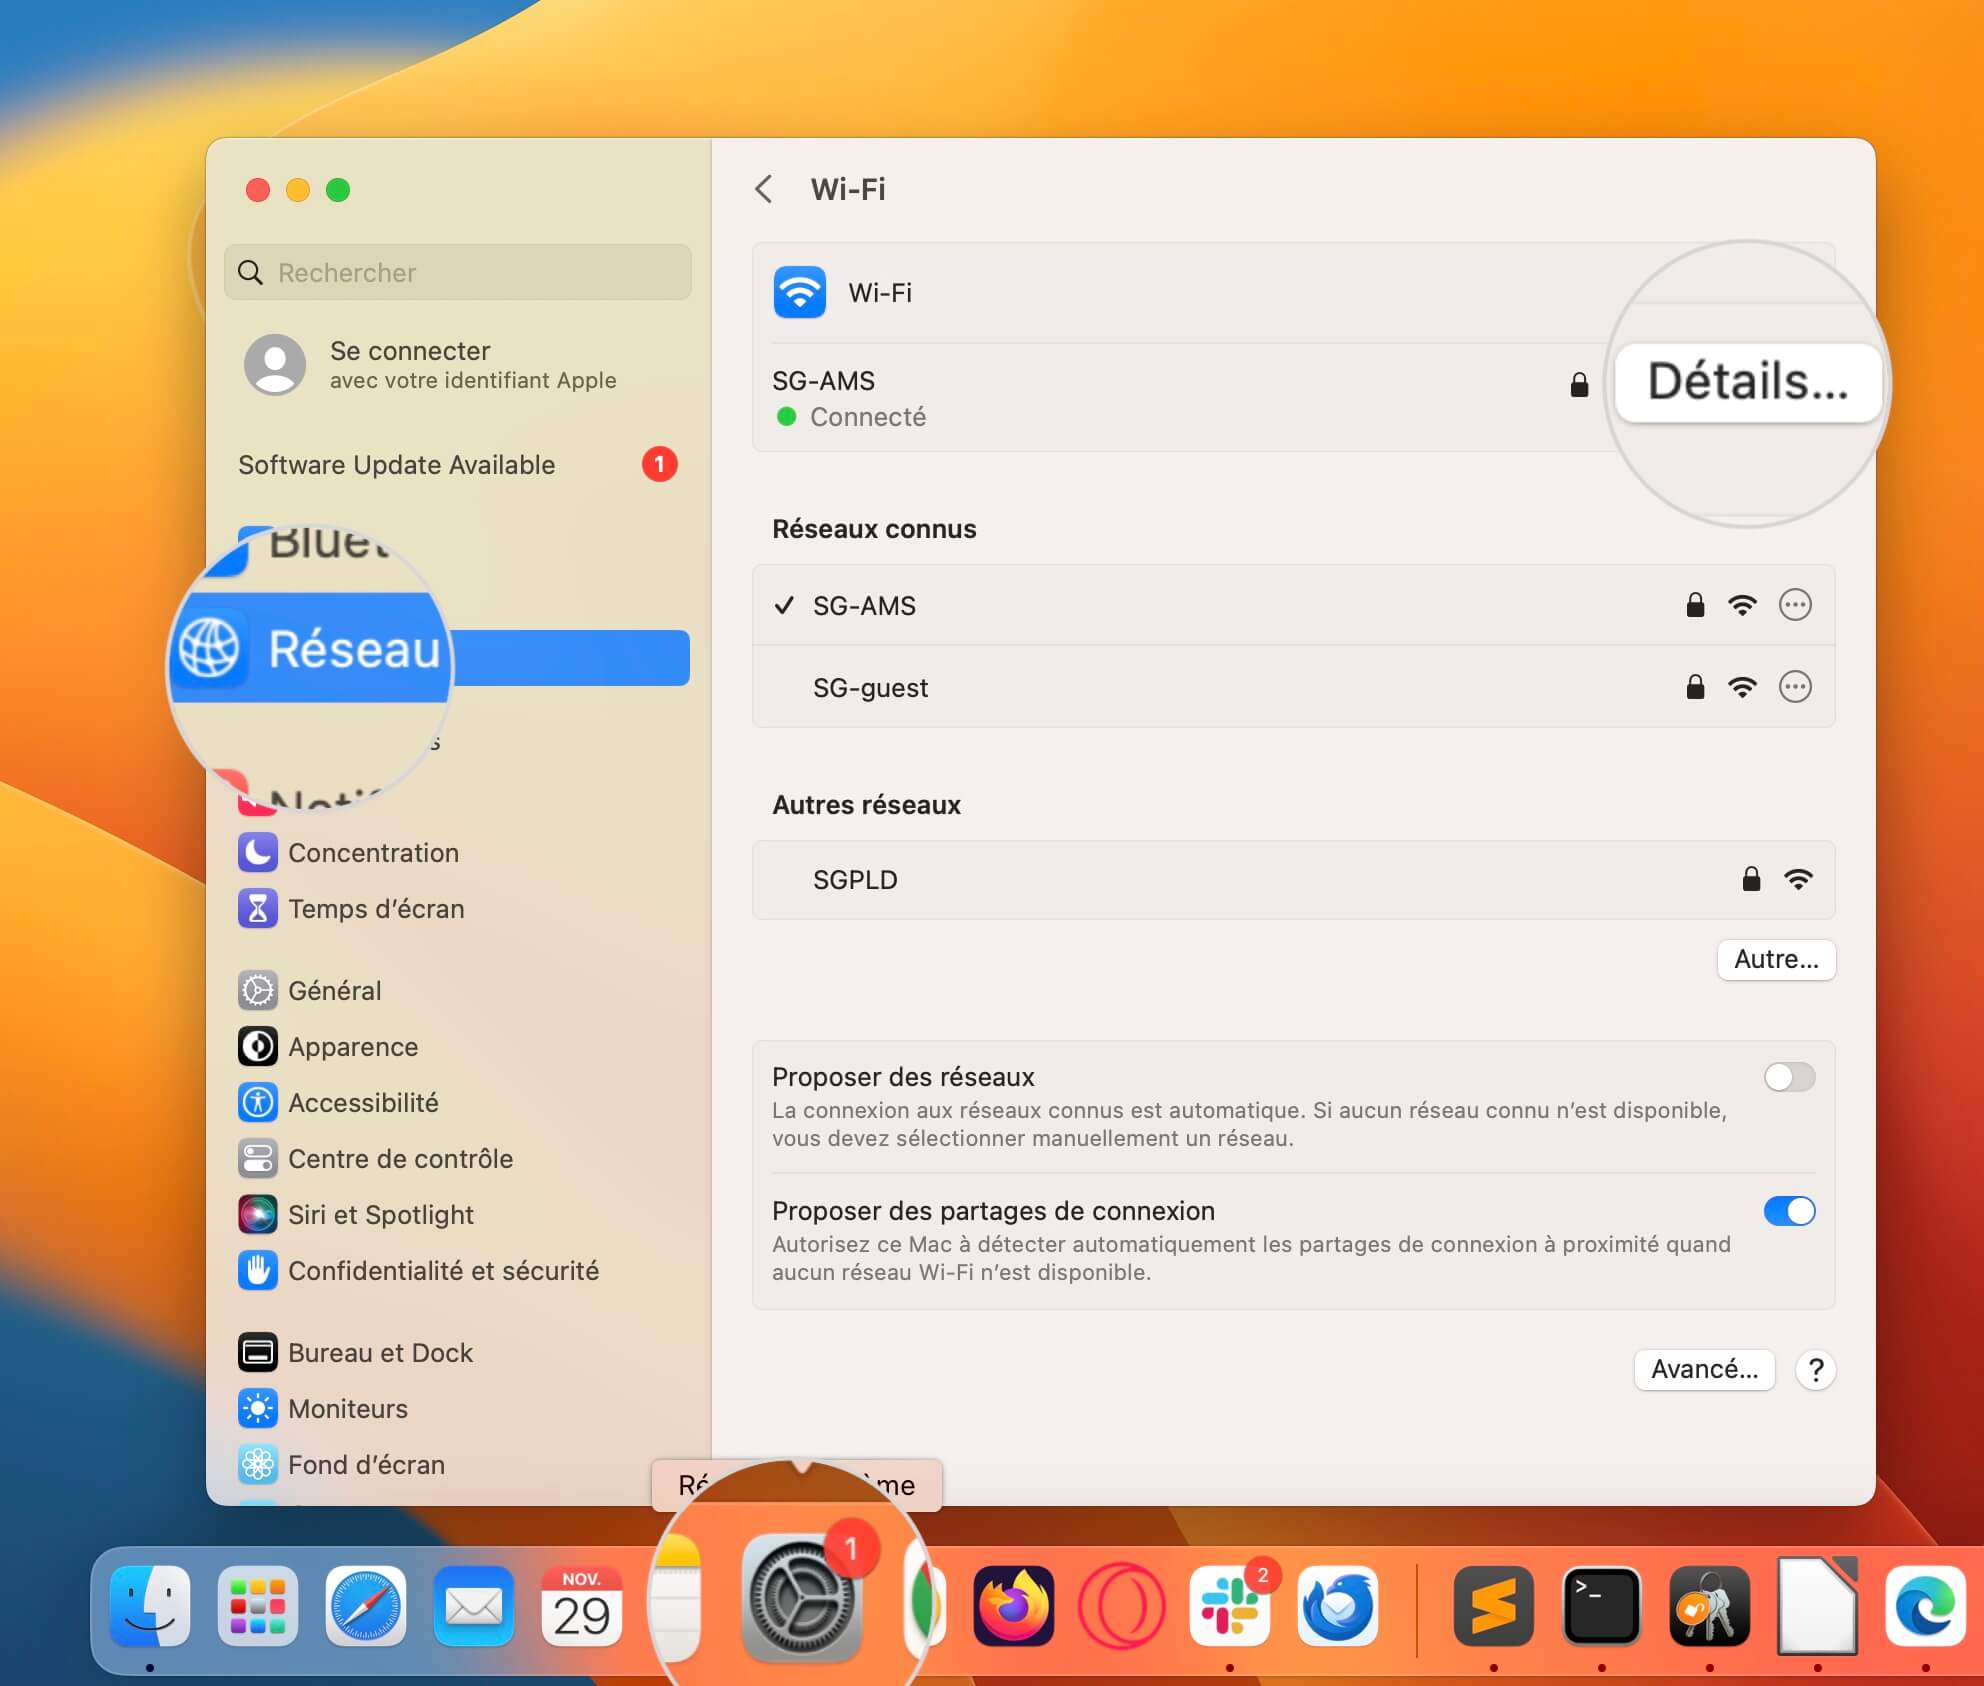Click the Autre… button
The height and width of the screenshot is (1686, 1984).
pyautogui.click(x=1776, y=959)
